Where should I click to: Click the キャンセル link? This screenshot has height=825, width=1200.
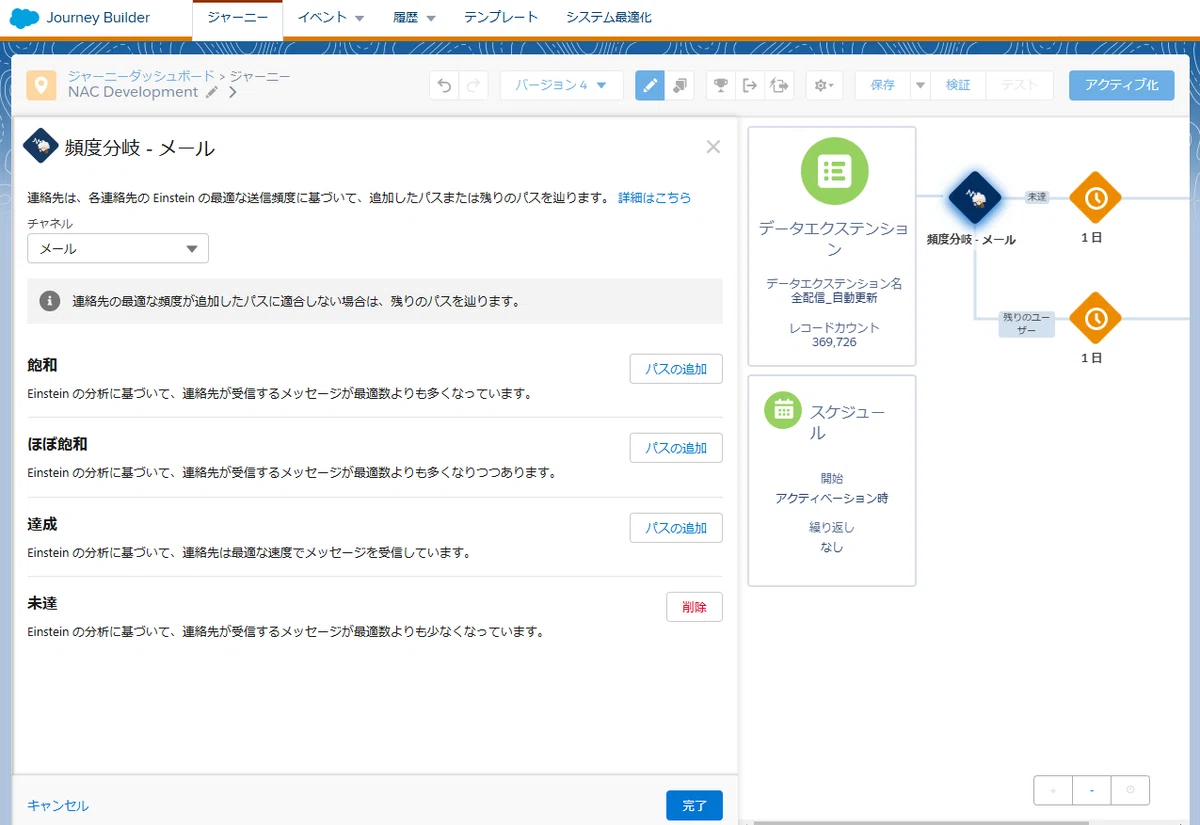(x=58, y=806)
